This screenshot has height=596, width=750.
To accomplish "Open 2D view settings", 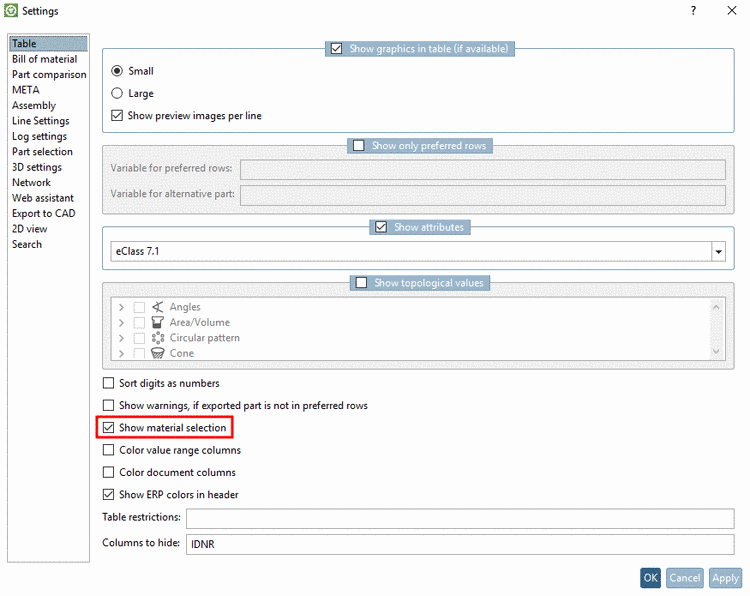I will click(30, 229).
